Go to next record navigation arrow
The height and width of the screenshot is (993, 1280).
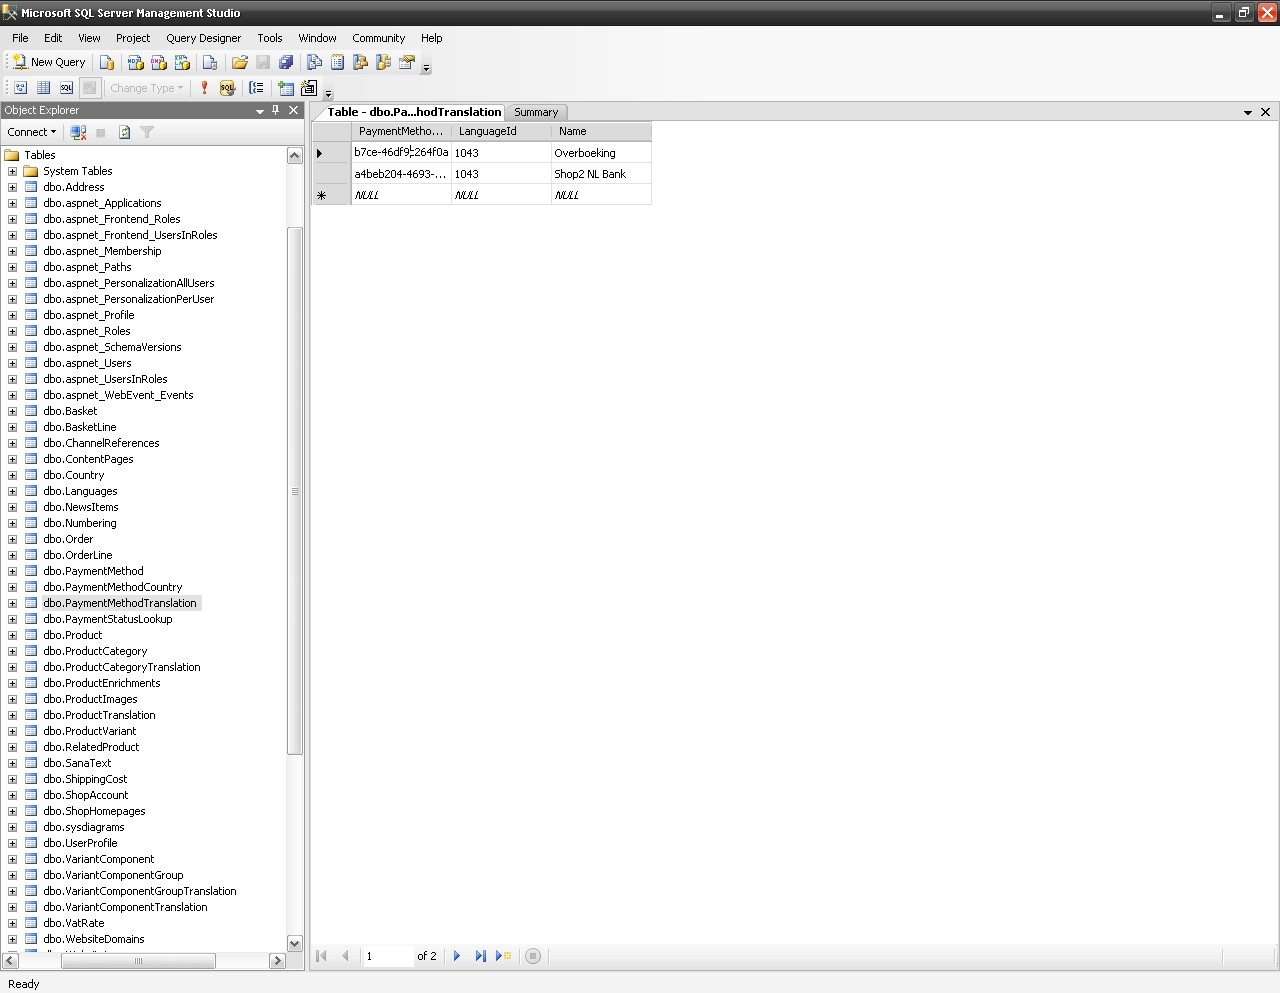pyautogui.click(x=457, y=956)
